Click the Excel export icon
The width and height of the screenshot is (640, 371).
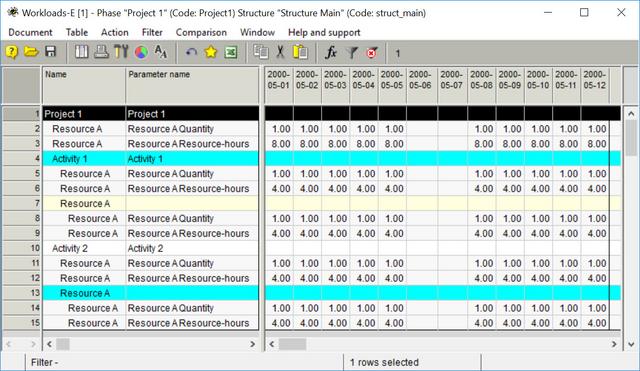tap(231, 52)
